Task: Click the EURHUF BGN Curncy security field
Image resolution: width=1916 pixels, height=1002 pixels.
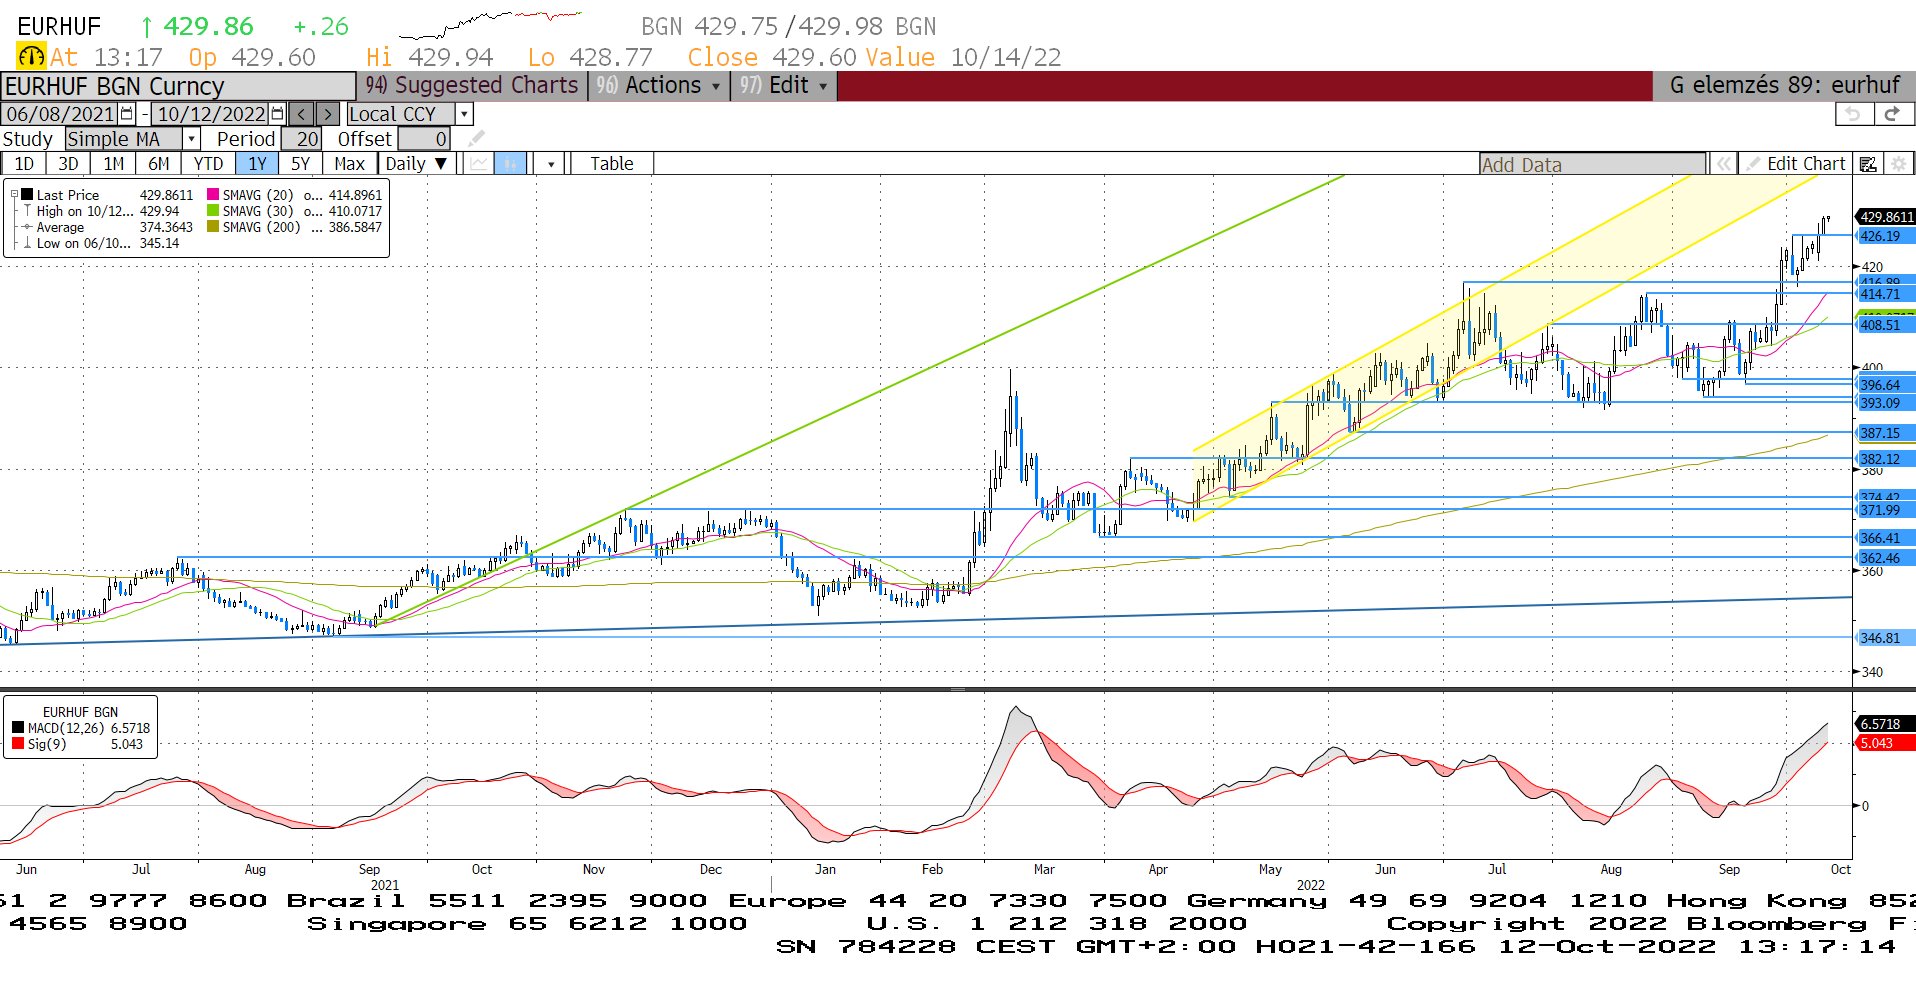Action: pos(178,86)
